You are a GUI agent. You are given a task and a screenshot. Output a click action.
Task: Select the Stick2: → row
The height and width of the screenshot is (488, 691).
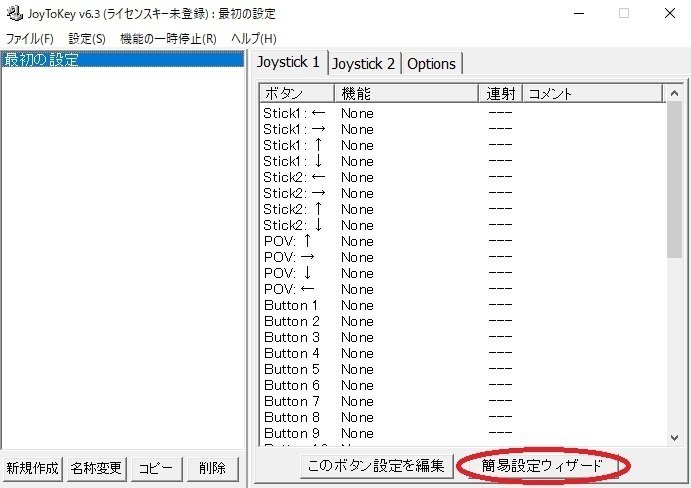coord(462,193)
